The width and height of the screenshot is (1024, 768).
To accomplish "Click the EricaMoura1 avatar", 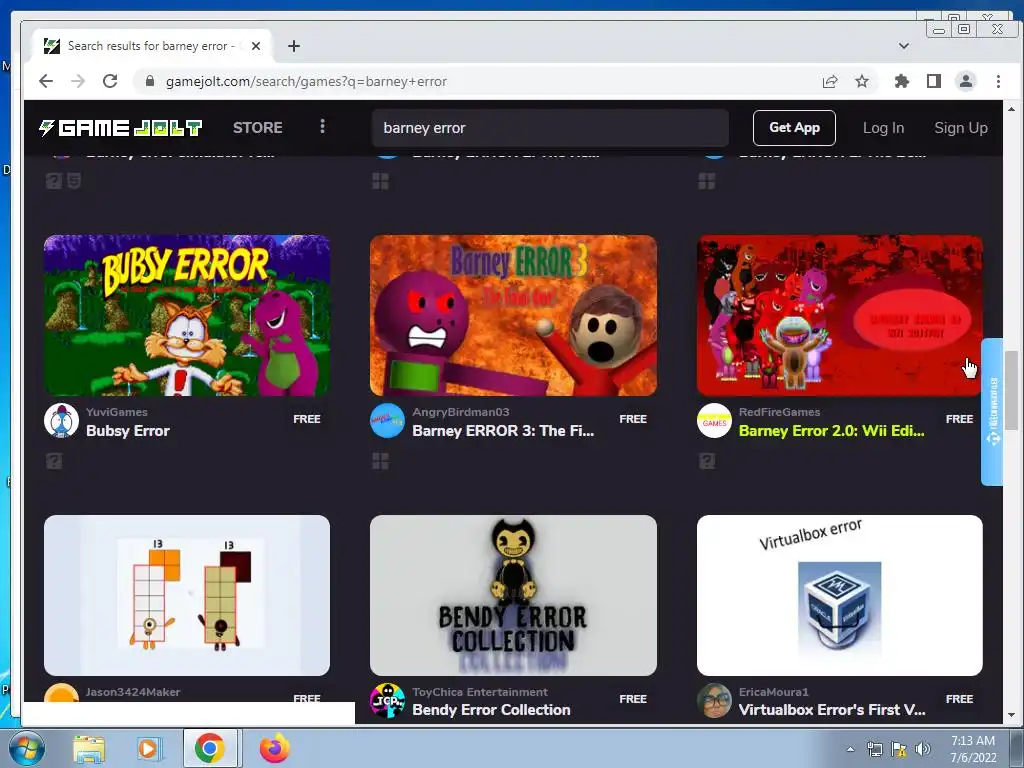I will point(714,701).
